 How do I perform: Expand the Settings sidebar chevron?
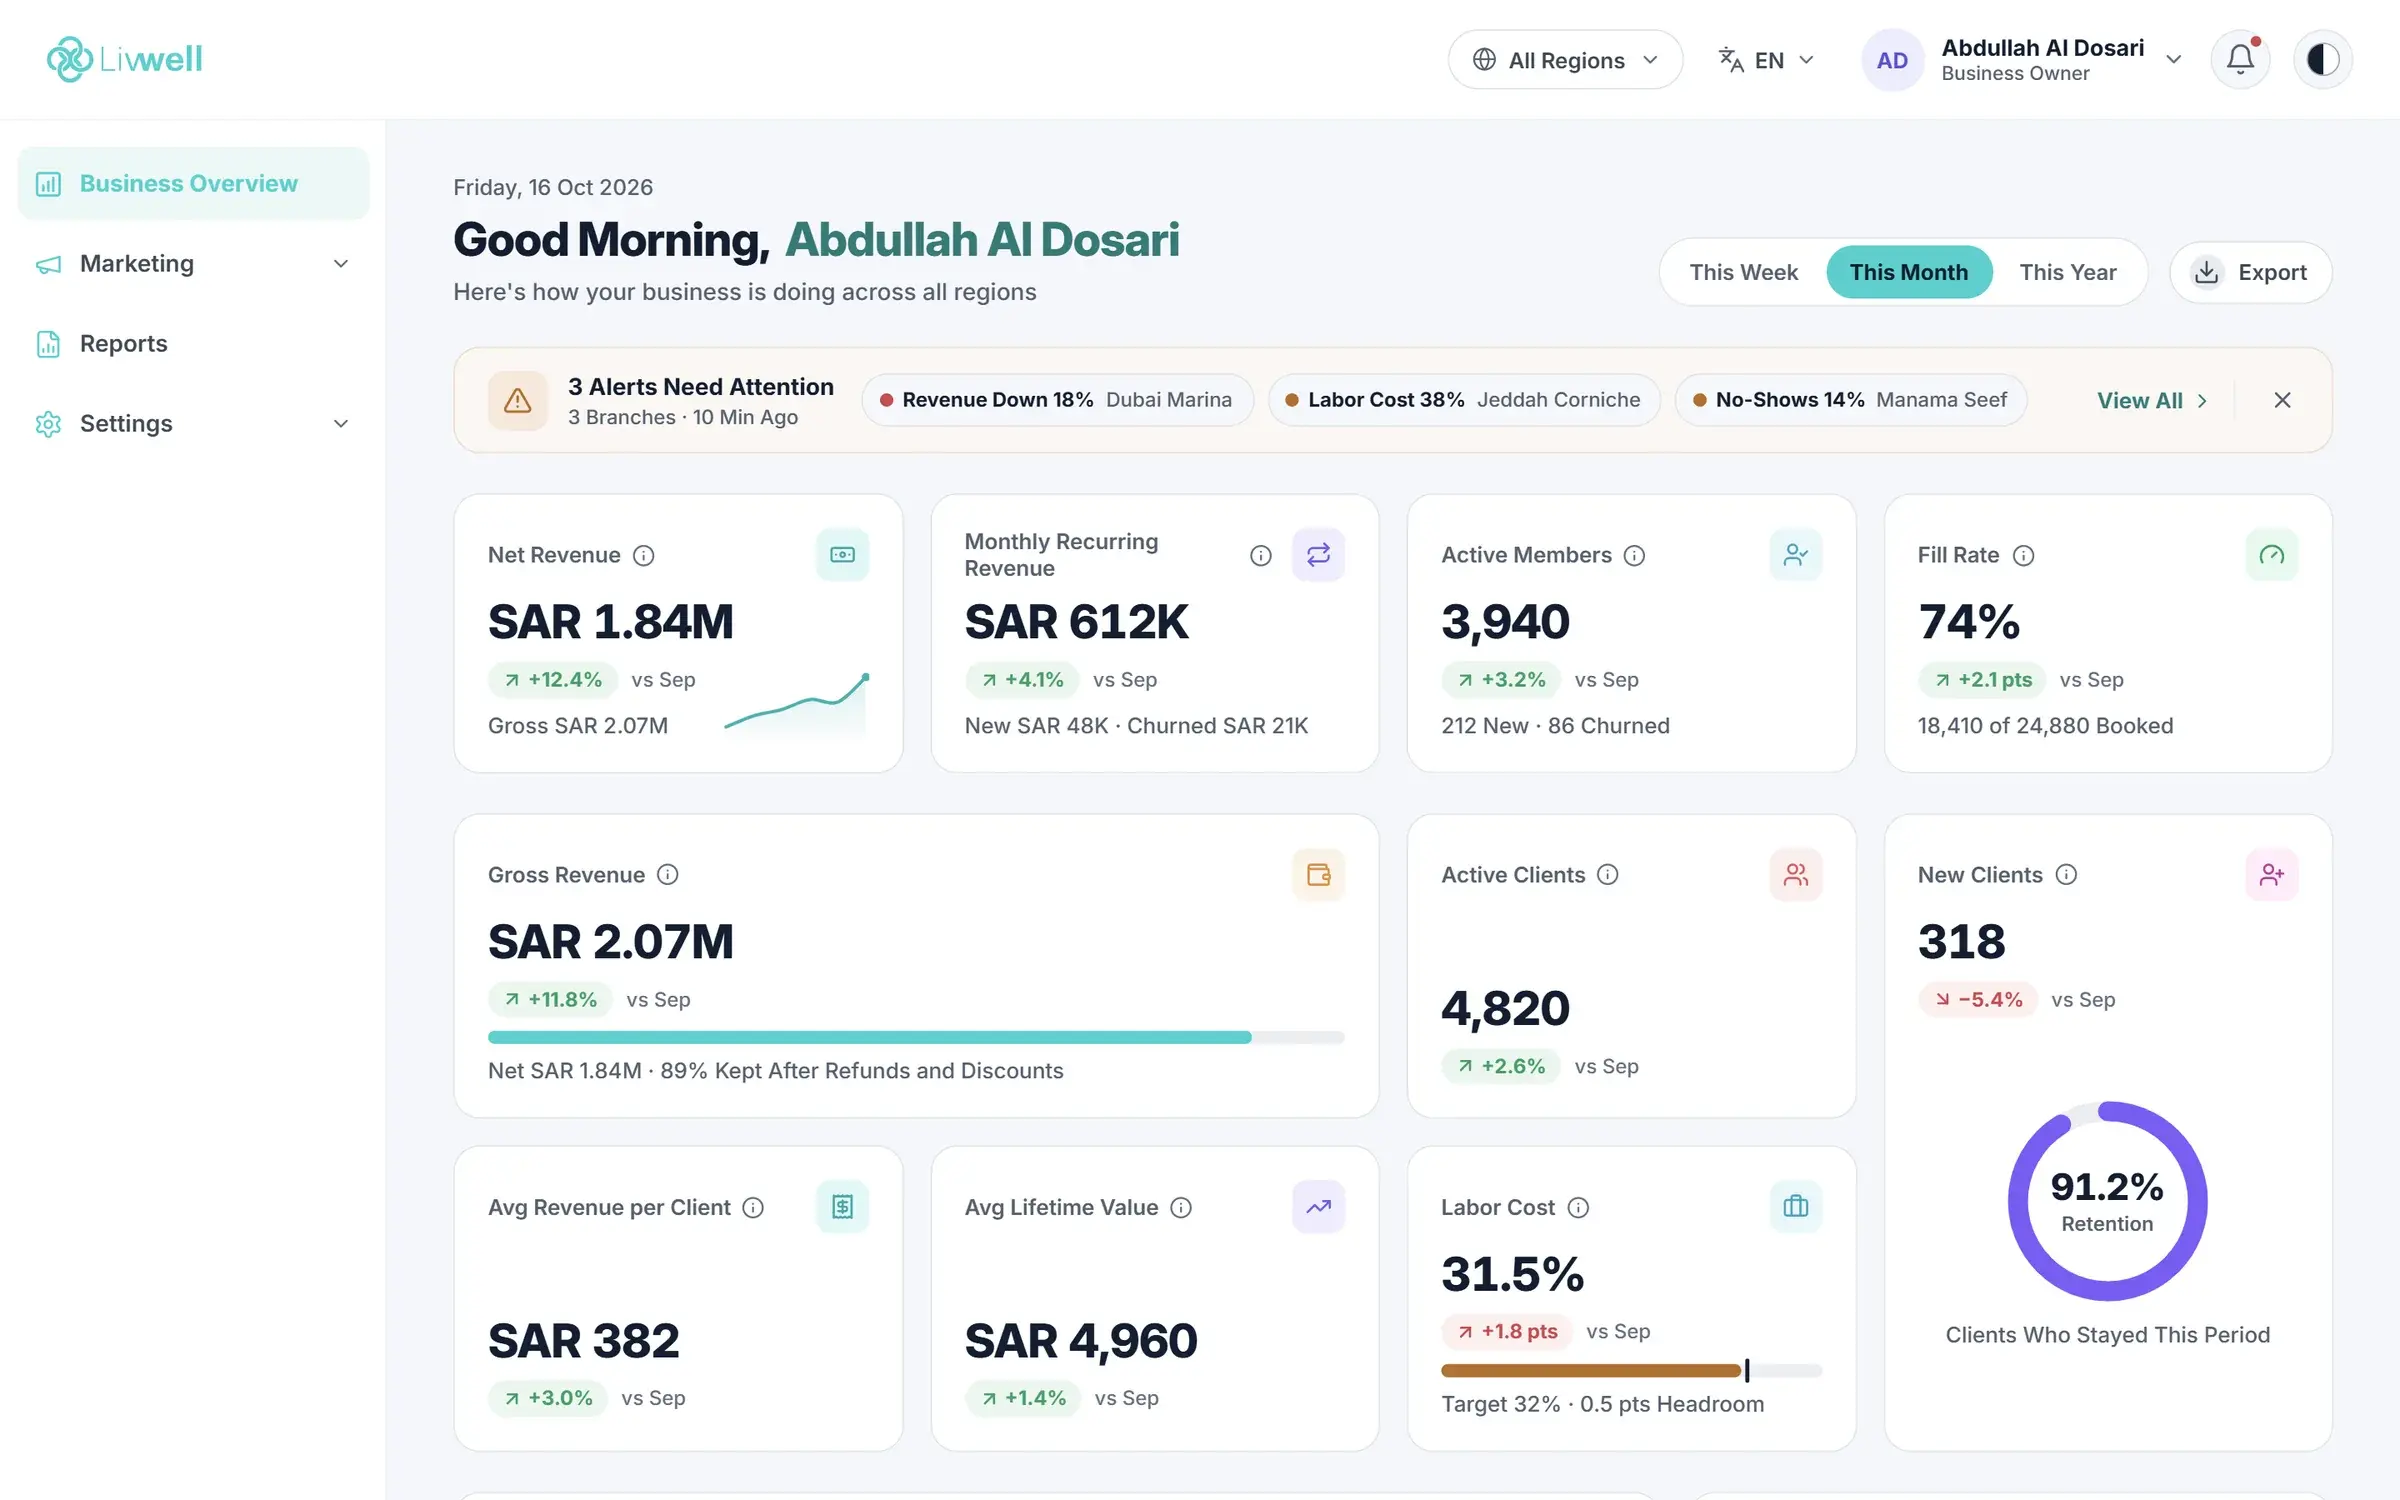coord(340,423)
